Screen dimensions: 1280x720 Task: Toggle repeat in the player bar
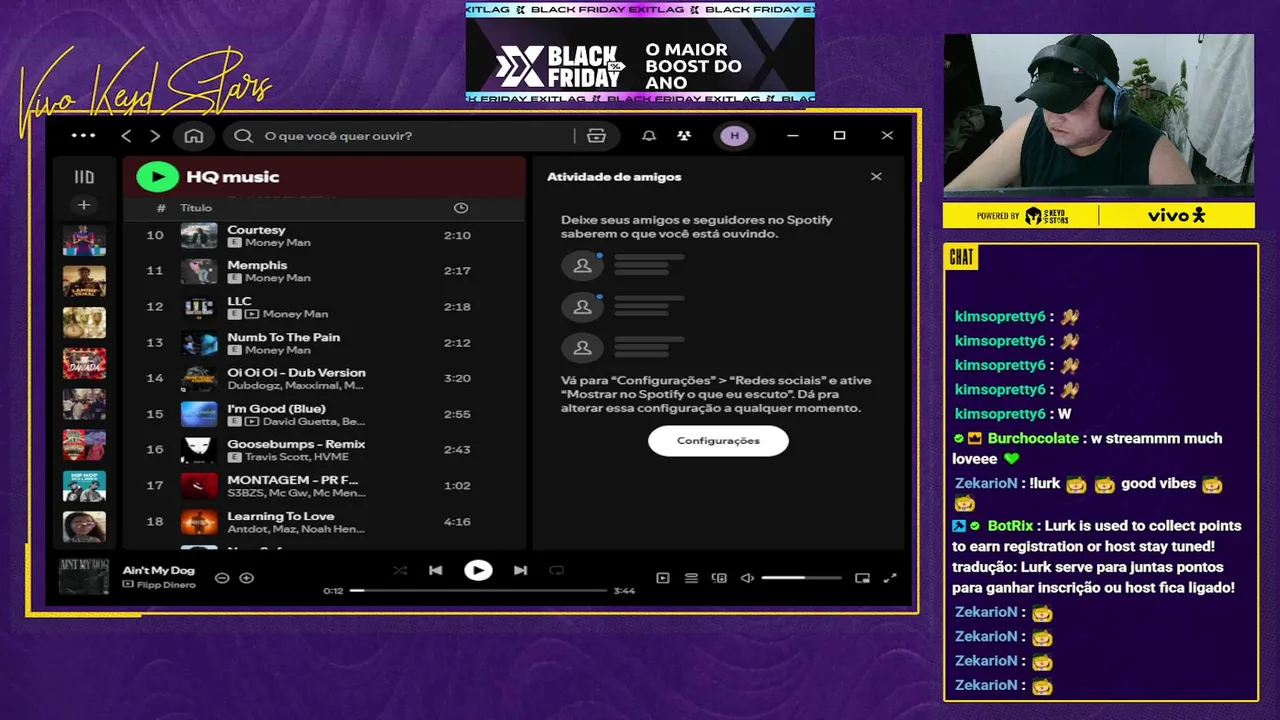[x=557, y=571]
